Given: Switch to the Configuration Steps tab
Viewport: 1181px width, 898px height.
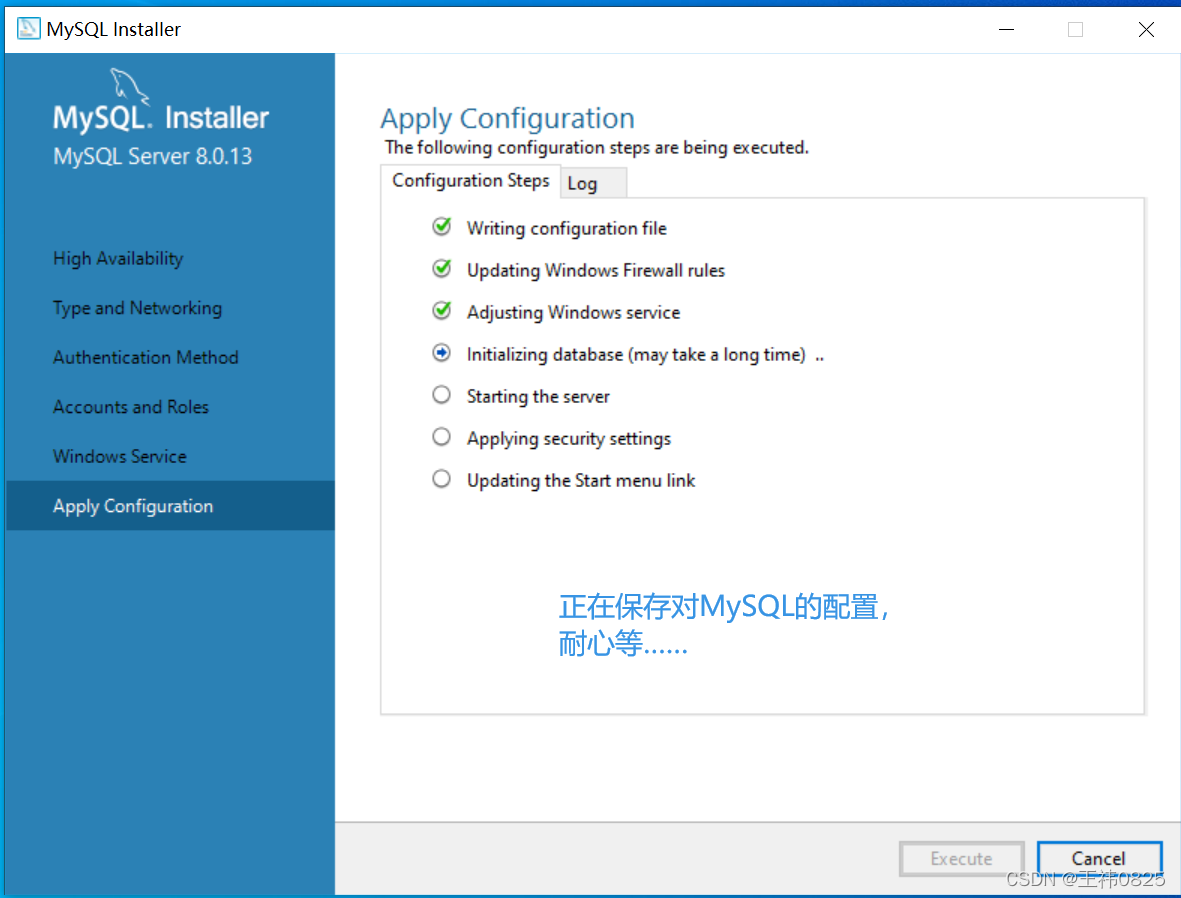Looking at the screenshot, I should coord(471,182).
